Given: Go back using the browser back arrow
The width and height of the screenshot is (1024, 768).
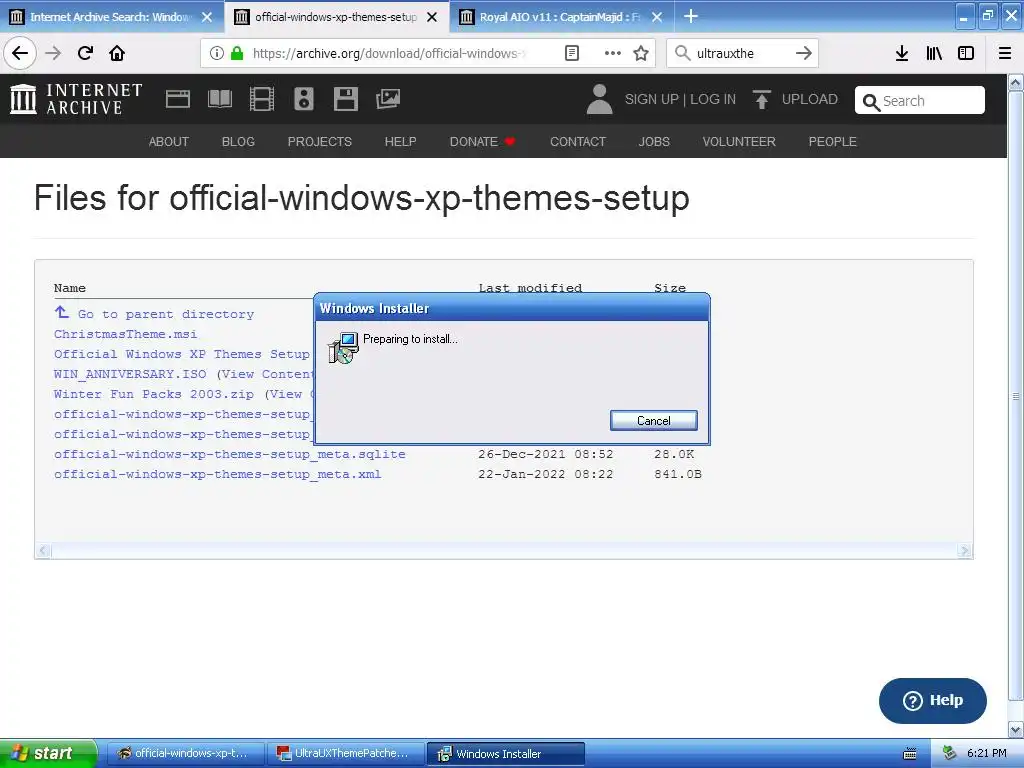Looking at the screenshot, I should tap(20, 53).
